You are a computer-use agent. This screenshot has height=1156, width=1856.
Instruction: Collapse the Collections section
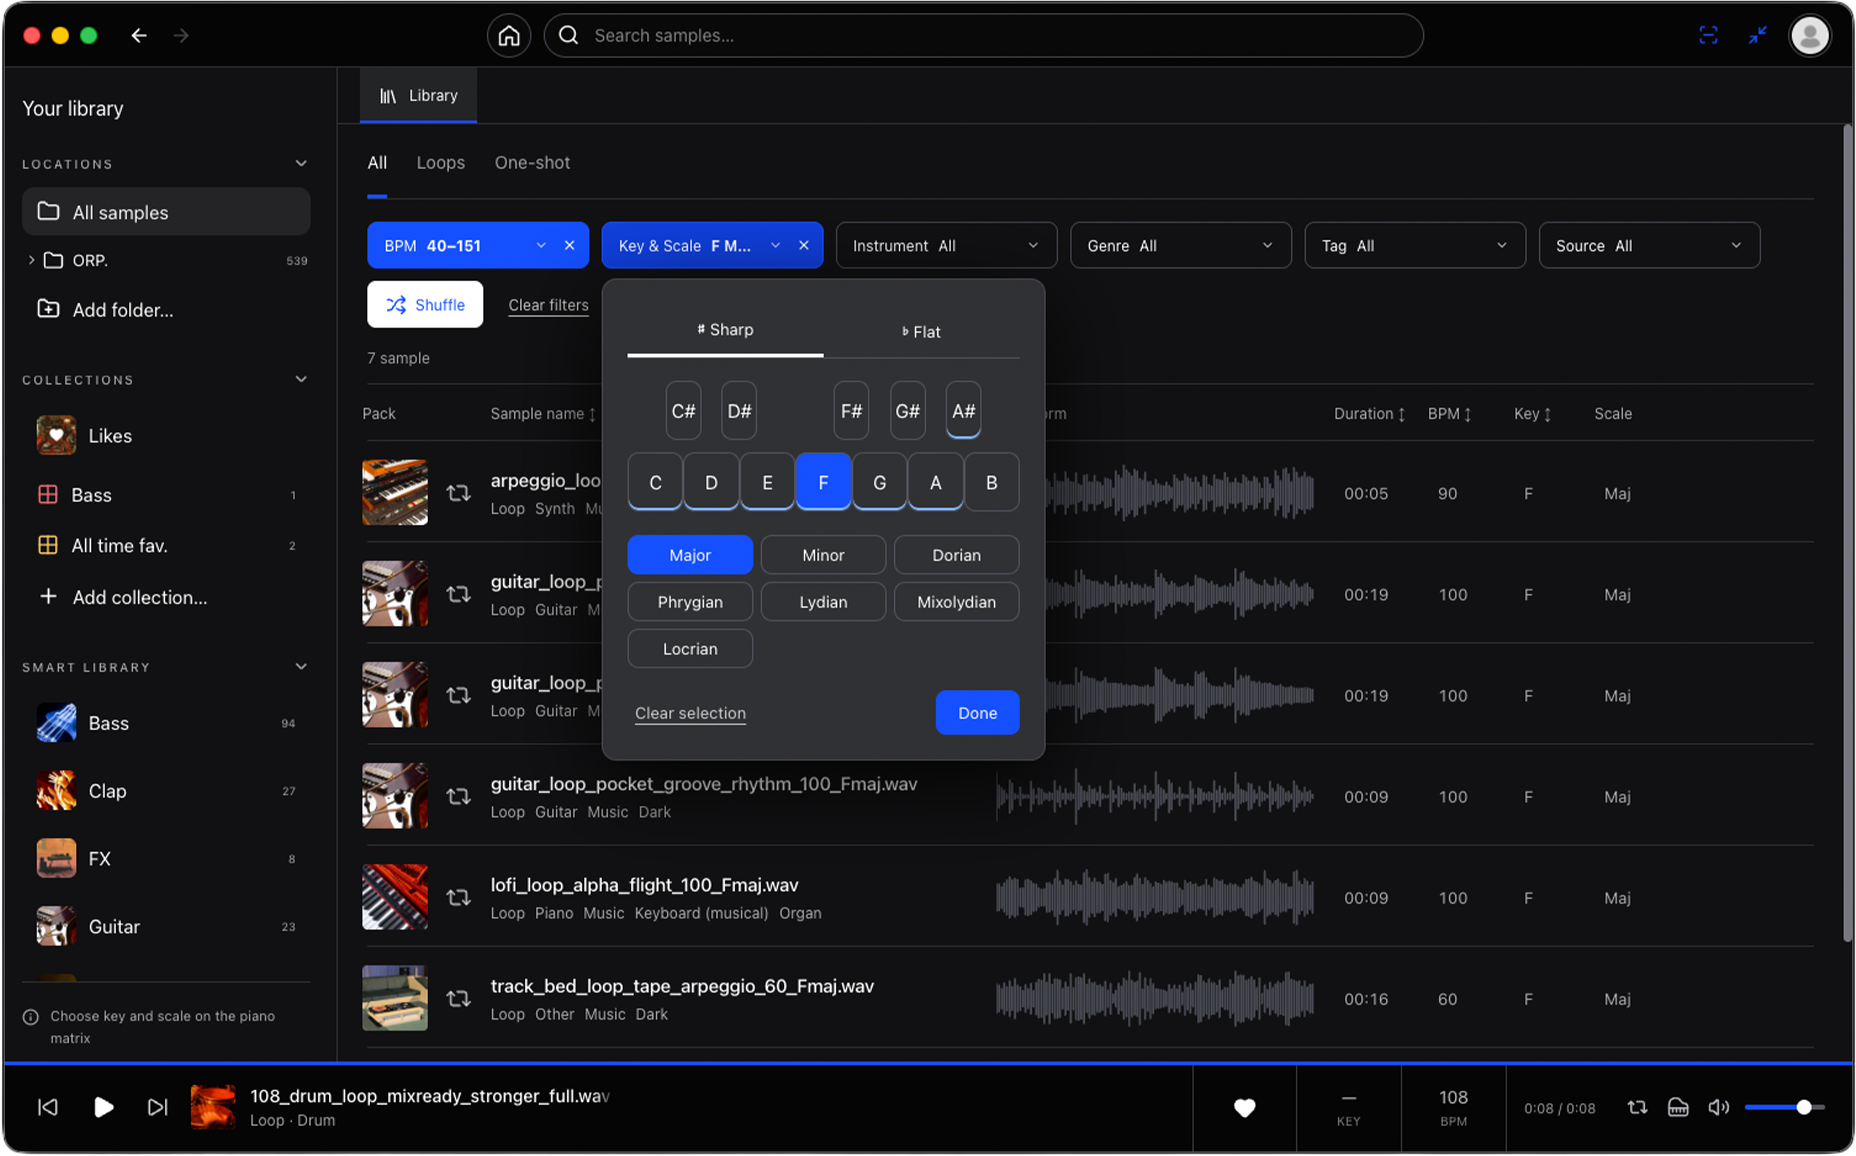pyautogui.click(x=301, y=379)
